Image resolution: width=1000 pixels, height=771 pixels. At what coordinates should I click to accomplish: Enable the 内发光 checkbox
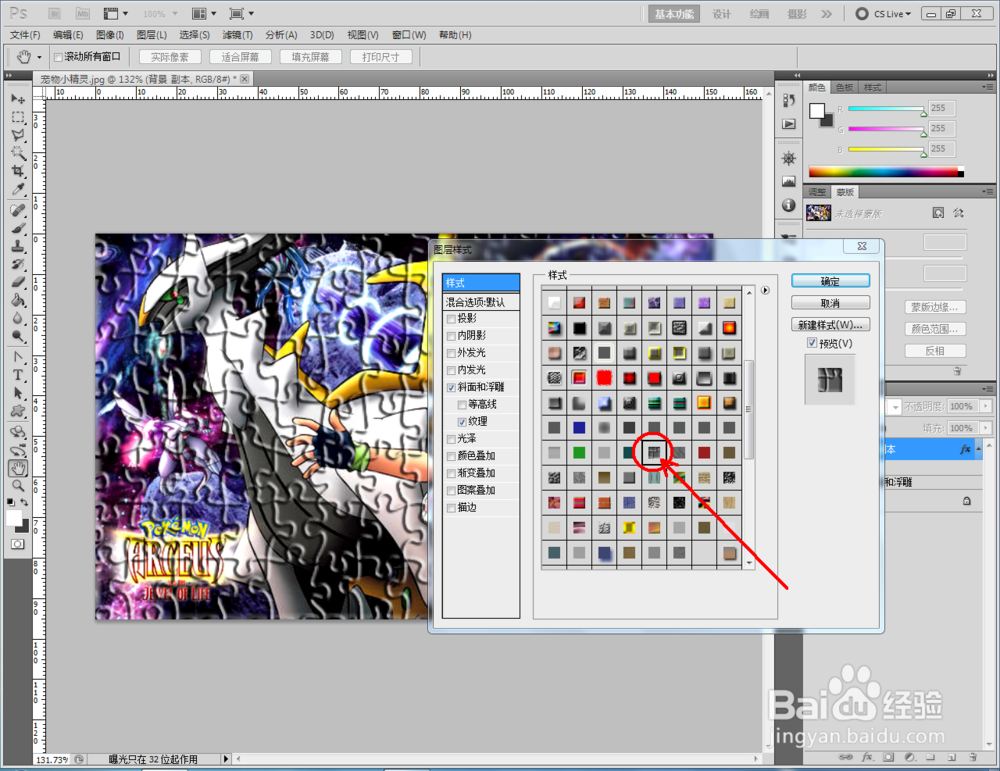[x=452, y=371]
